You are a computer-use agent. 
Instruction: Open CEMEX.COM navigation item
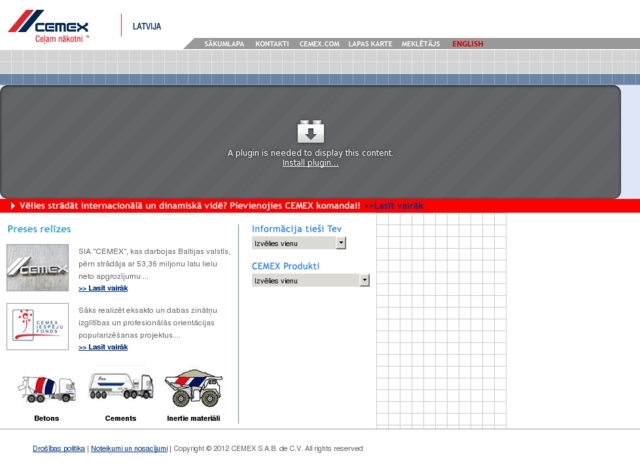coord(320,44)
